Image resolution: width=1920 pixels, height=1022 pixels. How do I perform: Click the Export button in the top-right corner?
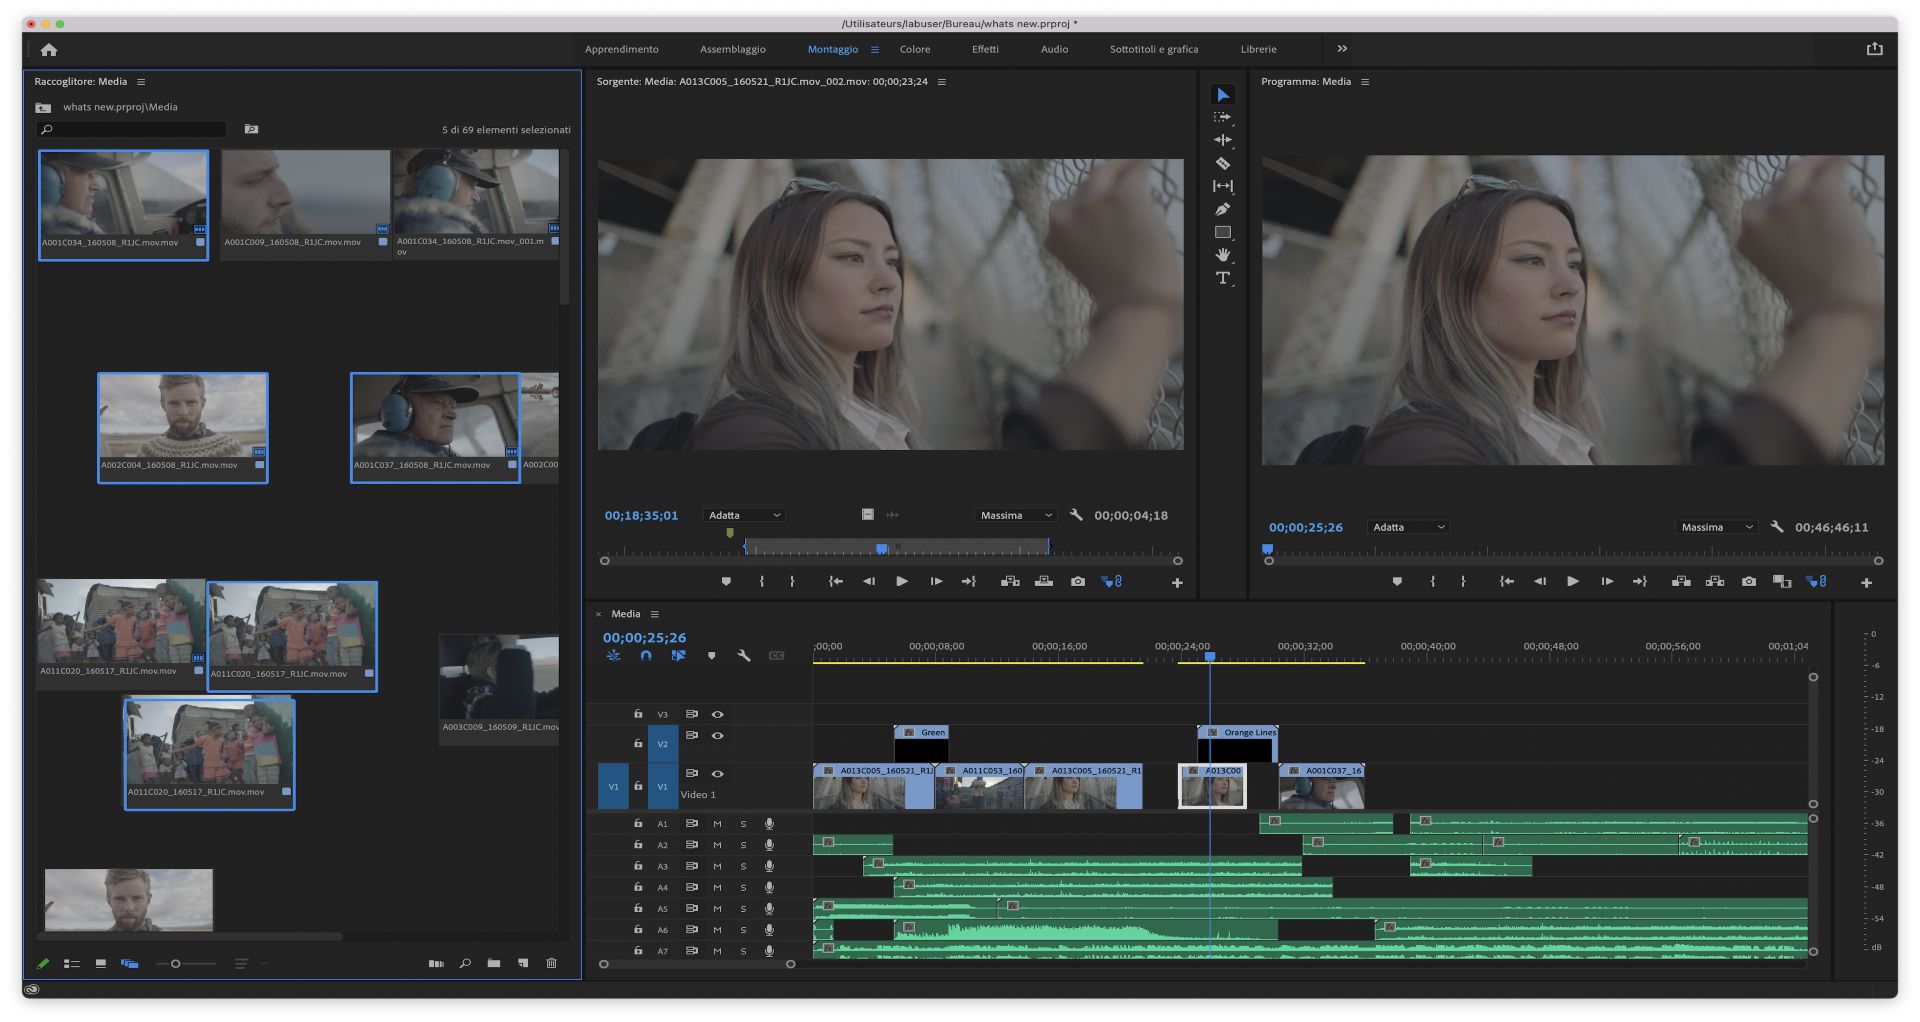point(1873,47)
